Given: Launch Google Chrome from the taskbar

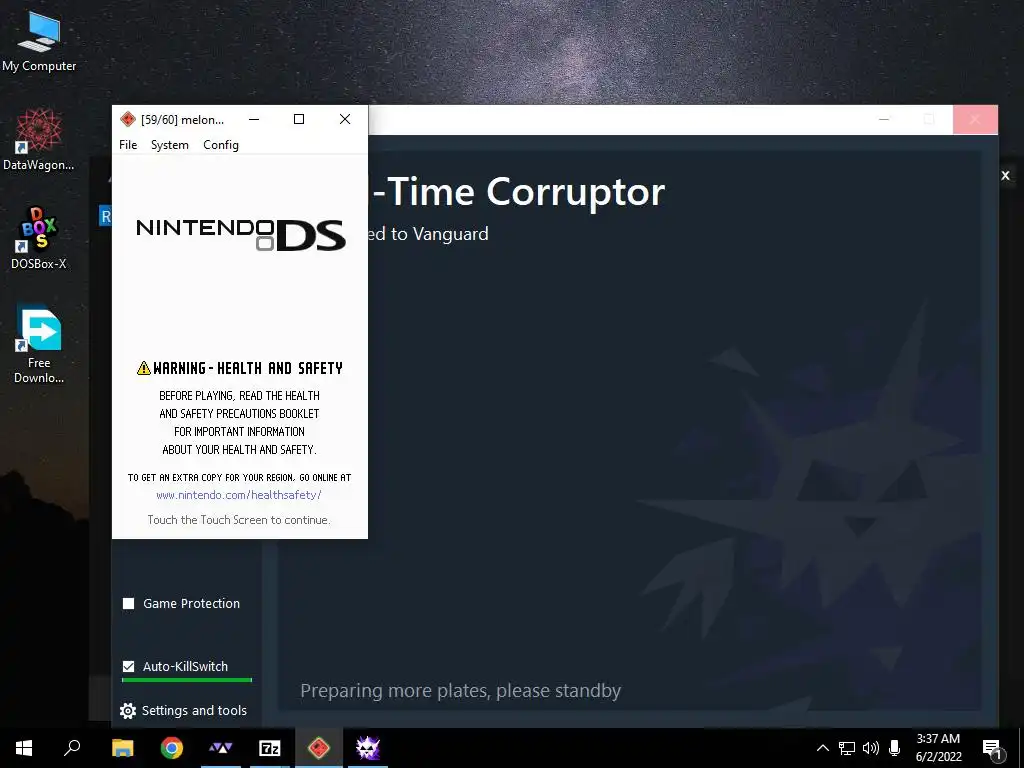Looking at the screenshot, I should (x=172, y=748).
